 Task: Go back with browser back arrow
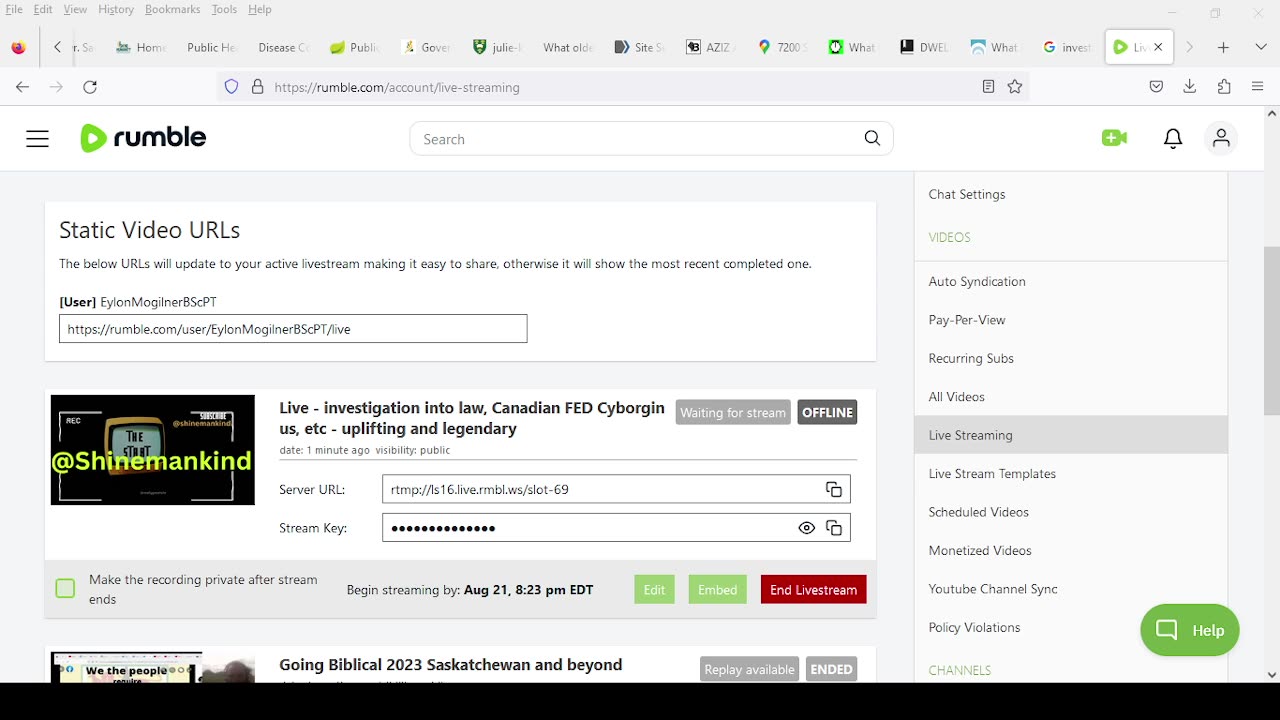coord(22,87)
